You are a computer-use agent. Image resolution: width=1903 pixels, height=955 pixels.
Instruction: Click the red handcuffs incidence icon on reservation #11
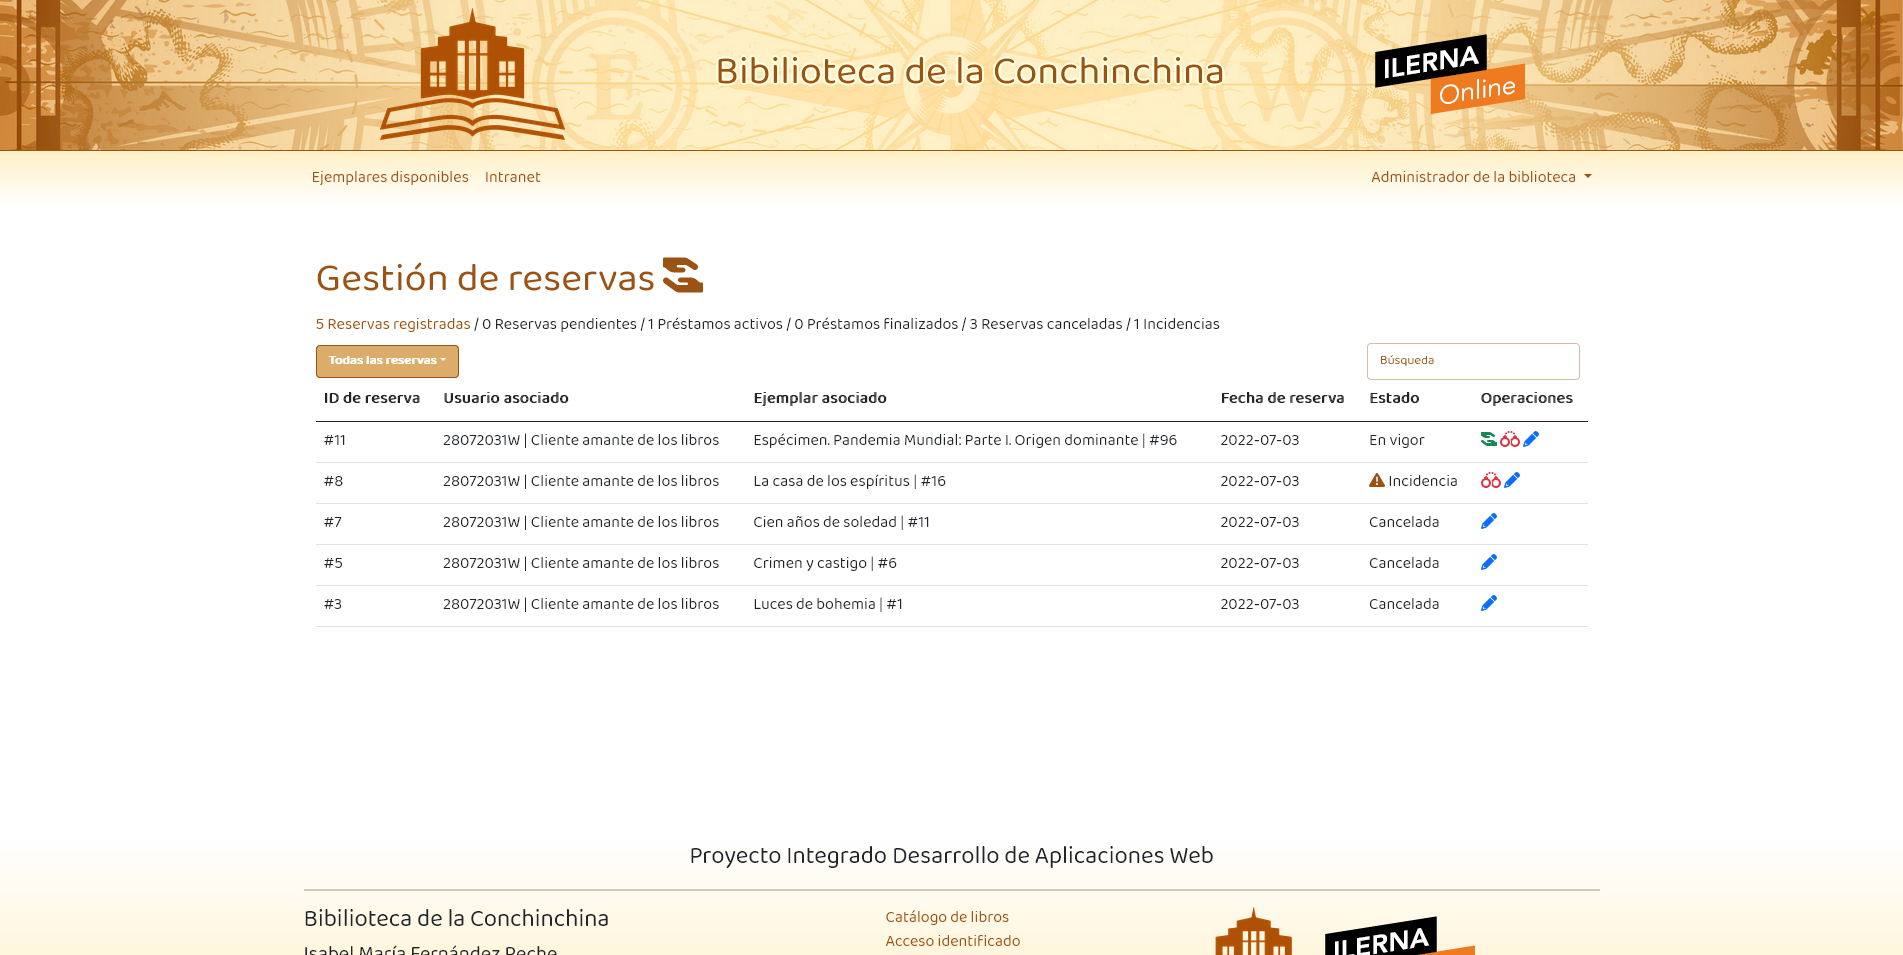pyautogui.click(x=1510, y=439)
